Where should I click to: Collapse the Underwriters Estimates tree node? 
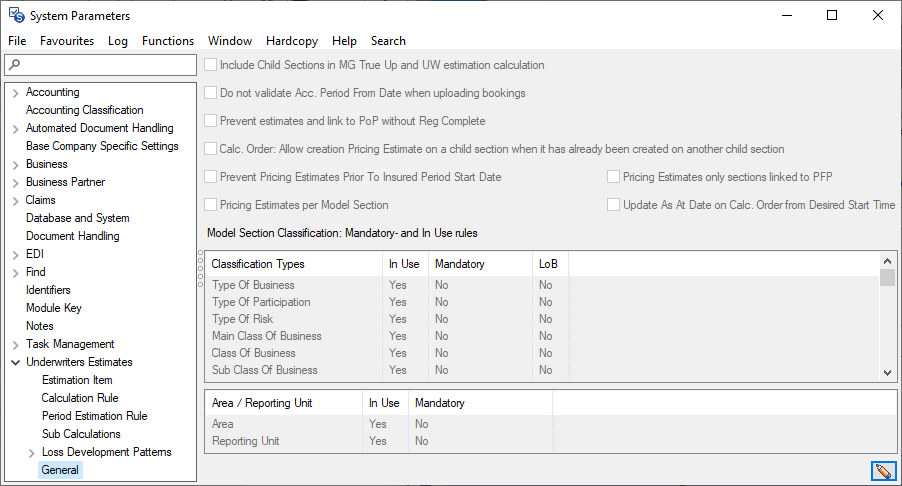tap(15, 362)
